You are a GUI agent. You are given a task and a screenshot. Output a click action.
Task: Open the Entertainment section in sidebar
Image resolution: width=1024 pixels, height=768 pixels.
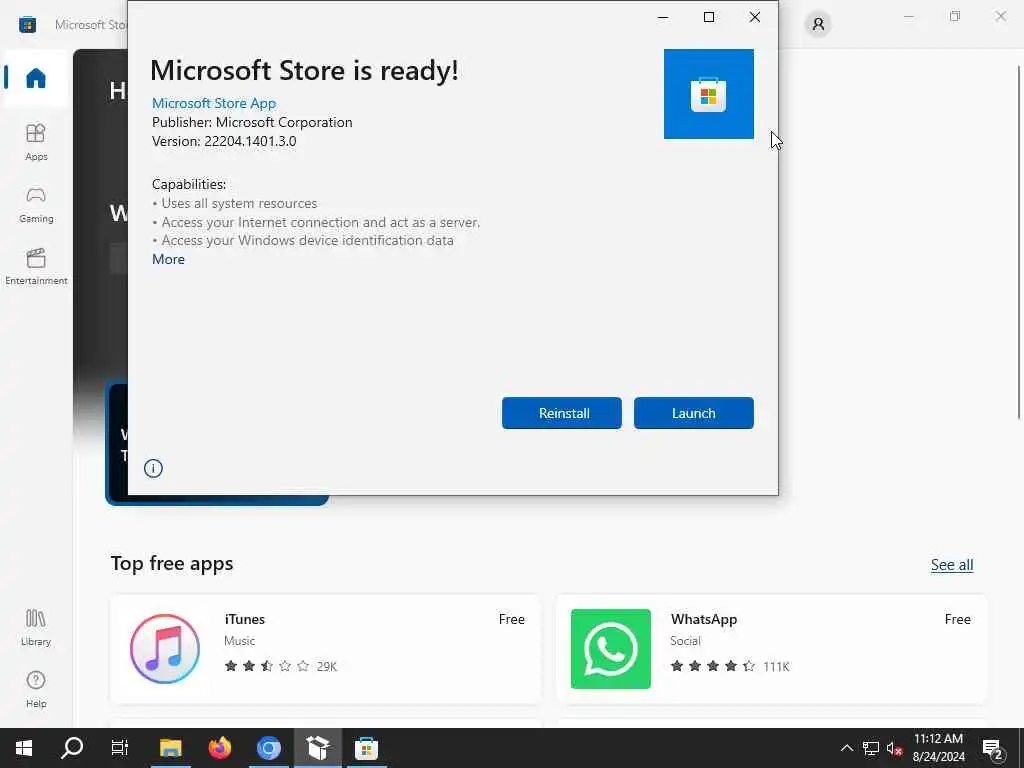point(36,266)
